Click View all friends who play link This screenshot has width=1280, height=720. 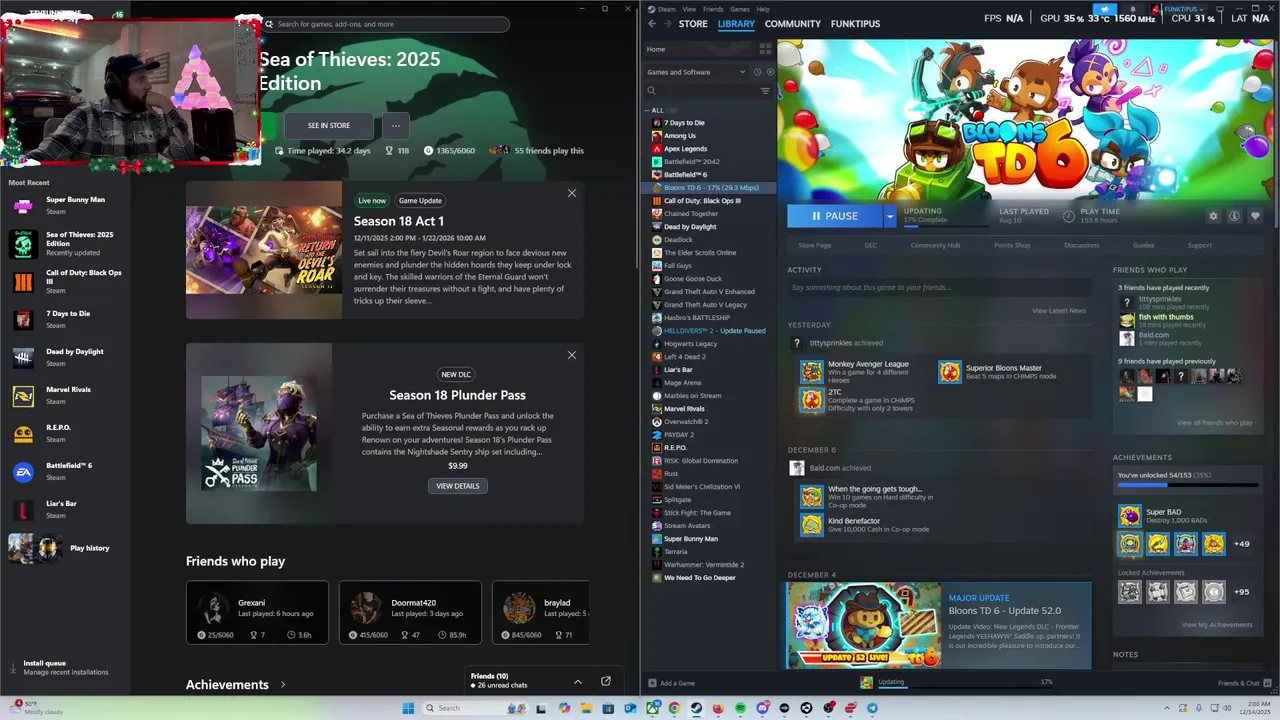(x=1214, y=423)
